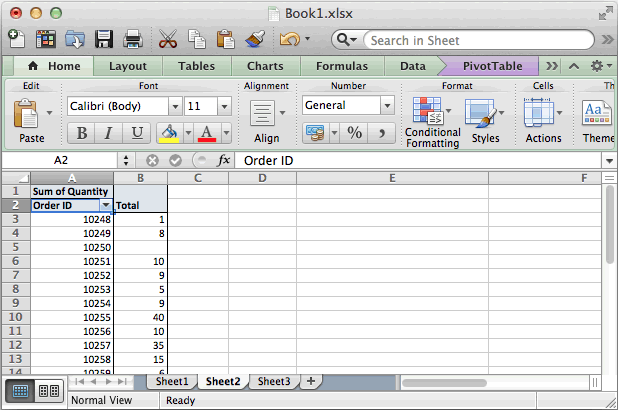
Task: Print using the printer icon
Action: (x=133, y=39)
